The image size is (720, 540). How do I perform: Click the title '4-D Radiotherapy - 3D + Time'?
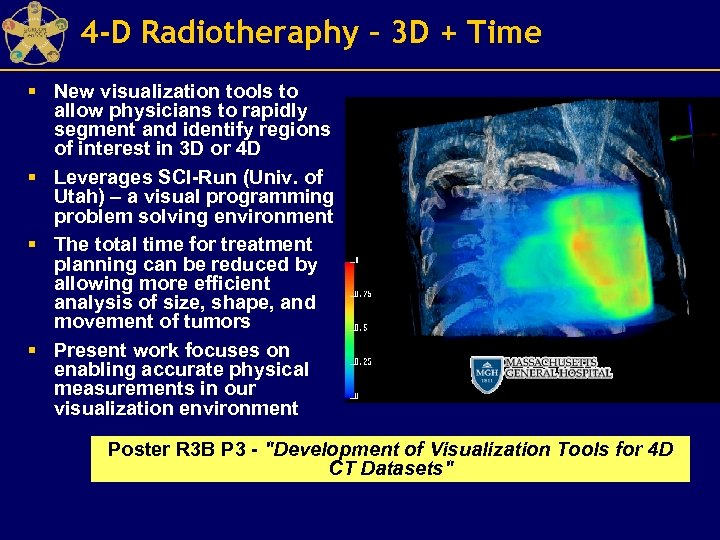311,32
